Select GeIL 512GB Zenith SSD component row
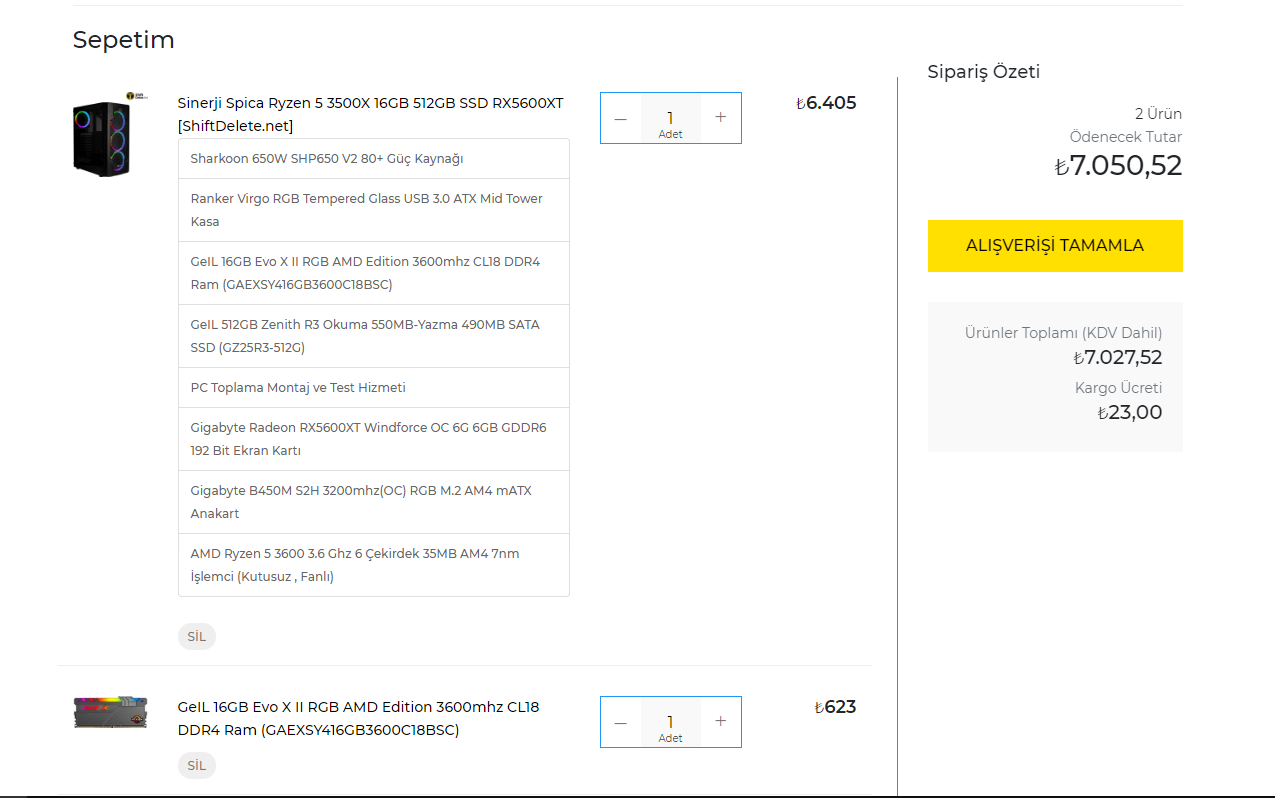 [x=374, y=336]
